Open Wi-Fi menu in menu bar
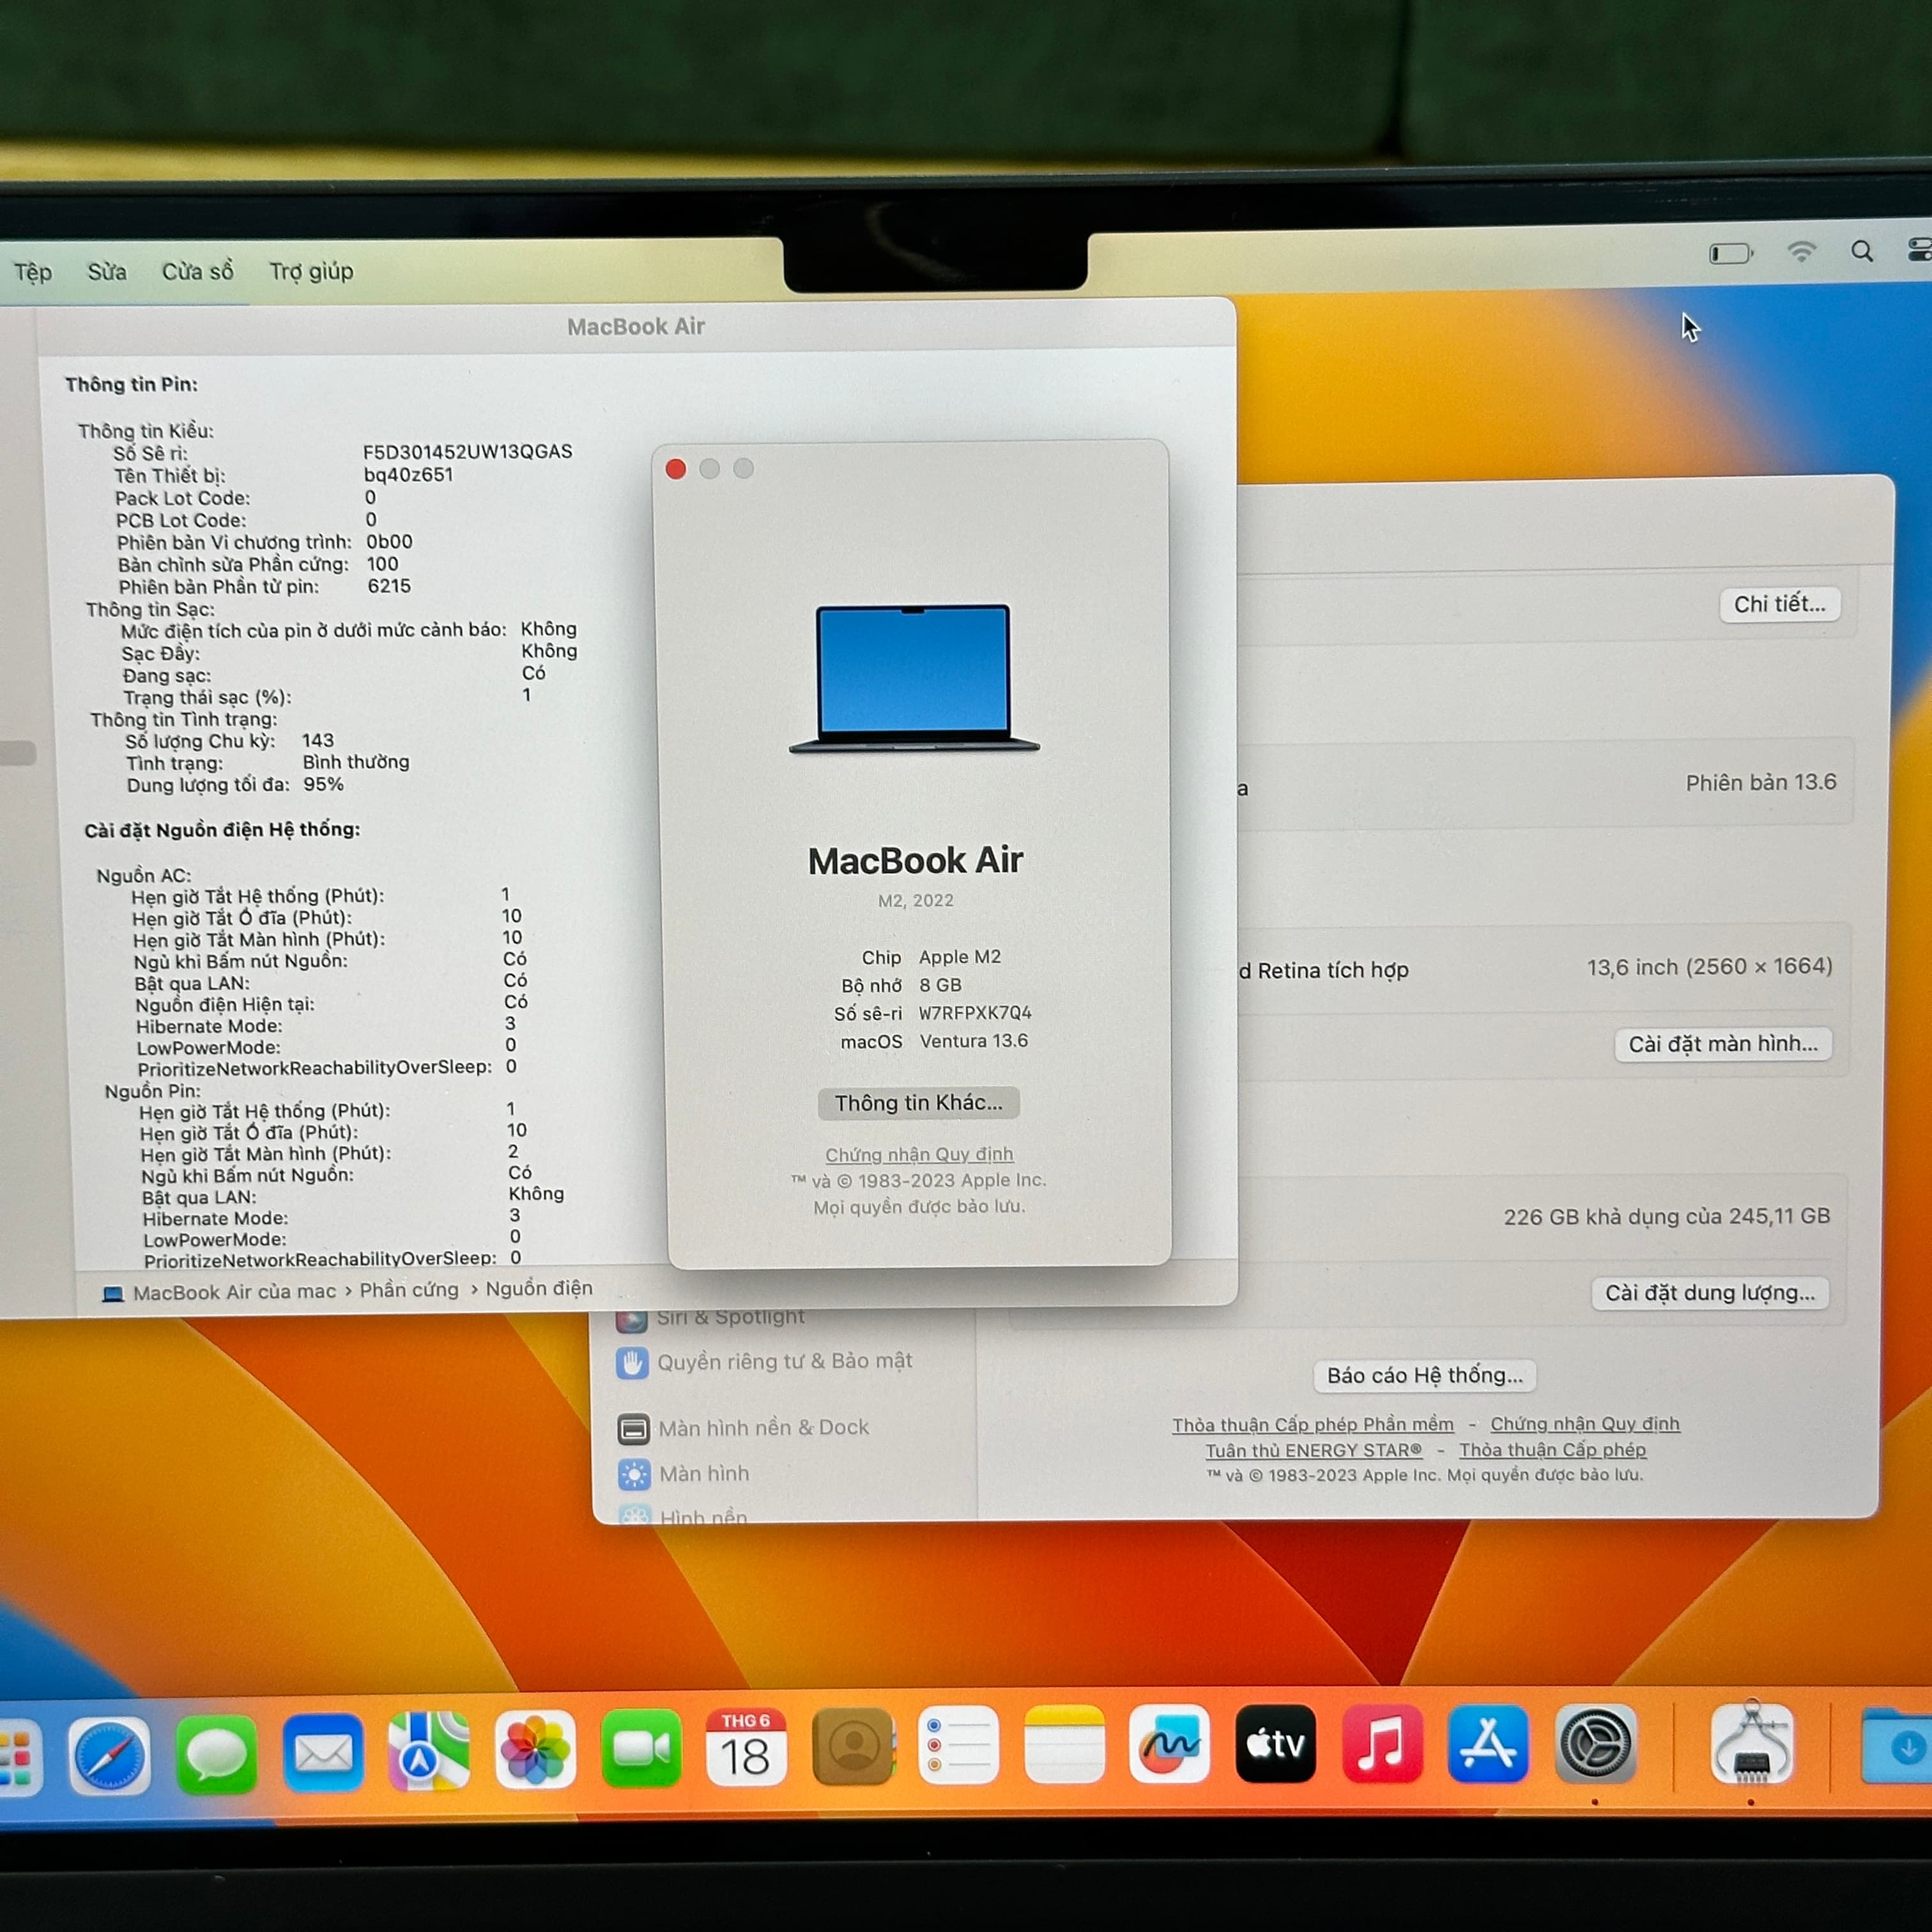Viewport: 1932px width, 1932px height. [1801, 252]
